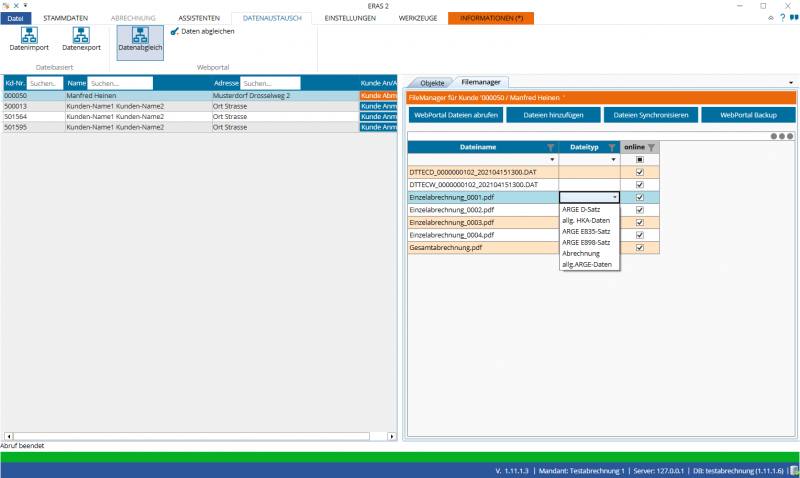Open the Dateityp filter row dropdown
800x478 pixels.
tap(613, 160)
